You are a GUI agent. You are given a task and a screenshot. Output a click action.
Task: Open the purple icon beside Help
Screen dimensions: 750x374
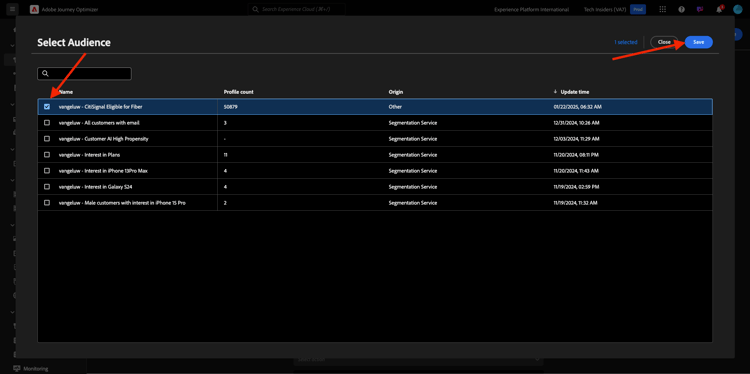click(x=700, y=9)
